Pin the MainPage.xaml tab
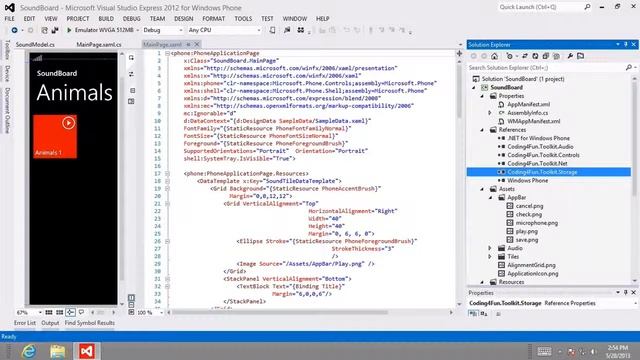The height and width of the screenshot is (360, 640). pos(188,44)
